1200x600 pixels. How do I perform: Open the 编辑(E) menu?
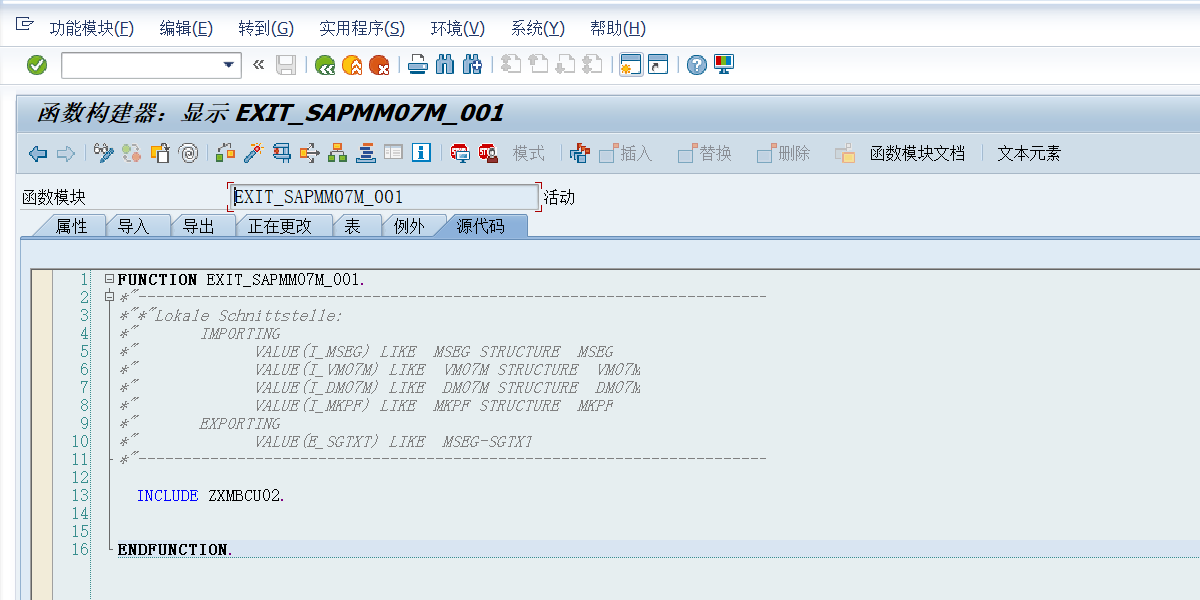[x=186, y=28]
